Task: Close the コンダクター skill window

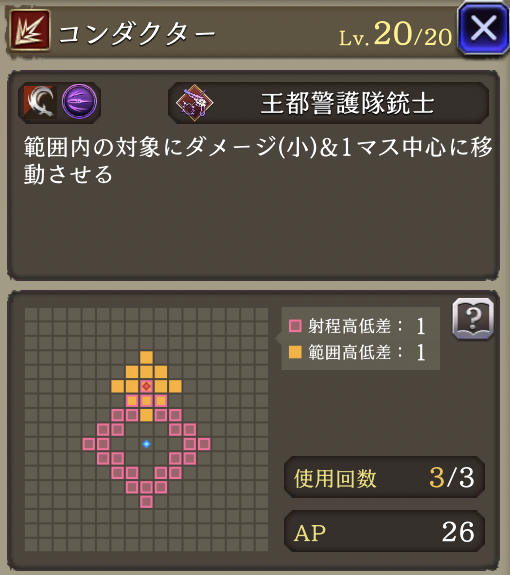Action: point(483,29)
